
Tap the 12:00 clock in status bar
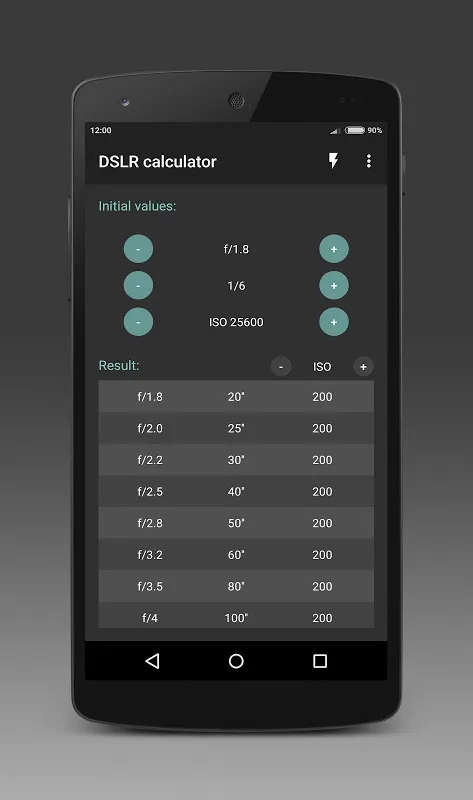101,130
